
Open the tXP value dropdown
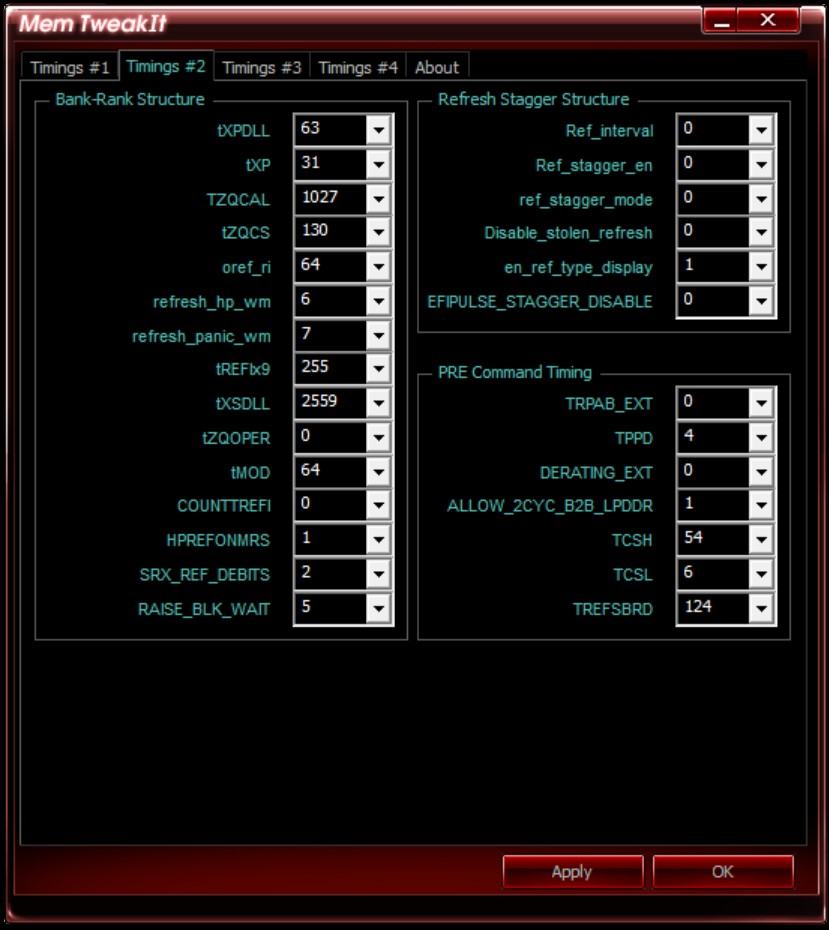pos(378,164)
